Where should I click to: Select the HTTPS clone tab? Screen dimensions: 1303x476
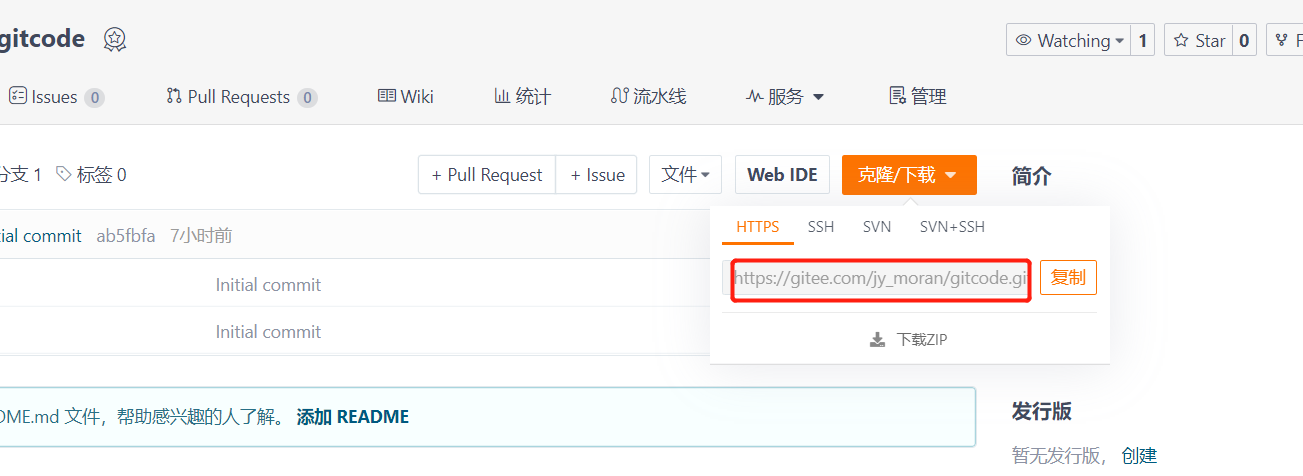tap(758, 226)
